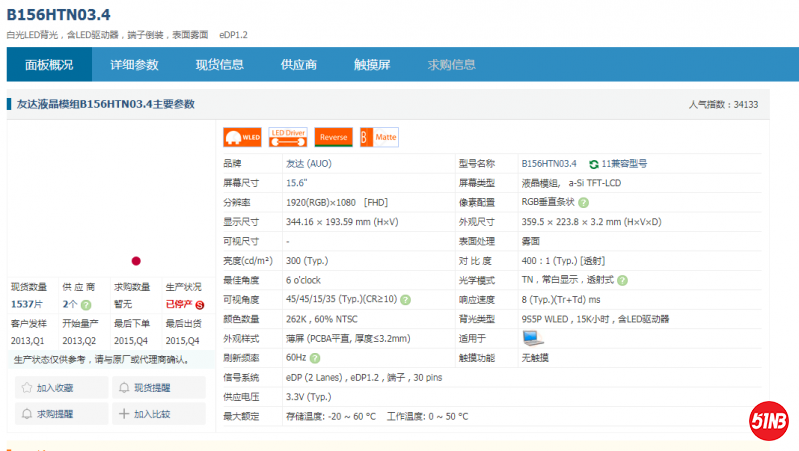Screen dimensions: 799x451
Task: Click the red 已停产 status icon
Action: pos(199,304)
